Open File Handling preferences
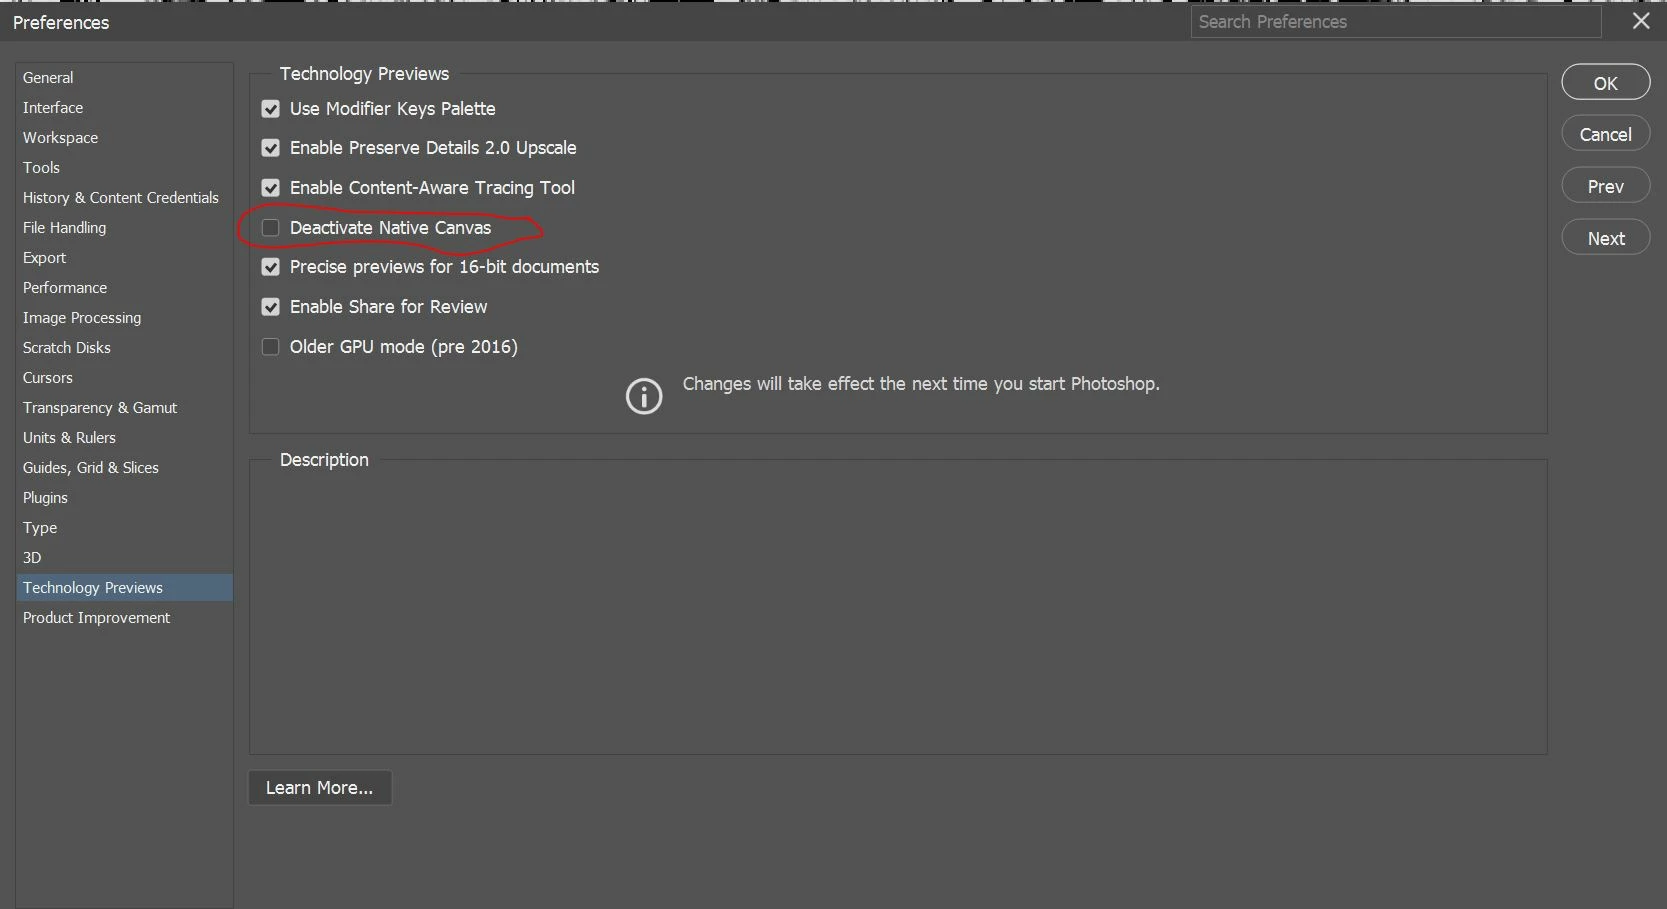 click(x=124, y=227)
